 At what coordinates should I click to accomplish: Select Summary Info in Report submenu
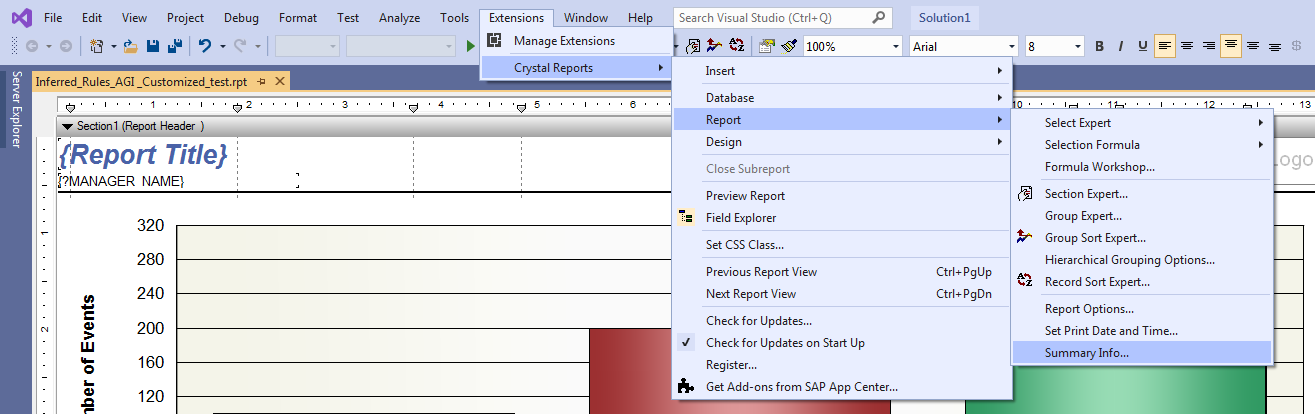coord(1142,353)
